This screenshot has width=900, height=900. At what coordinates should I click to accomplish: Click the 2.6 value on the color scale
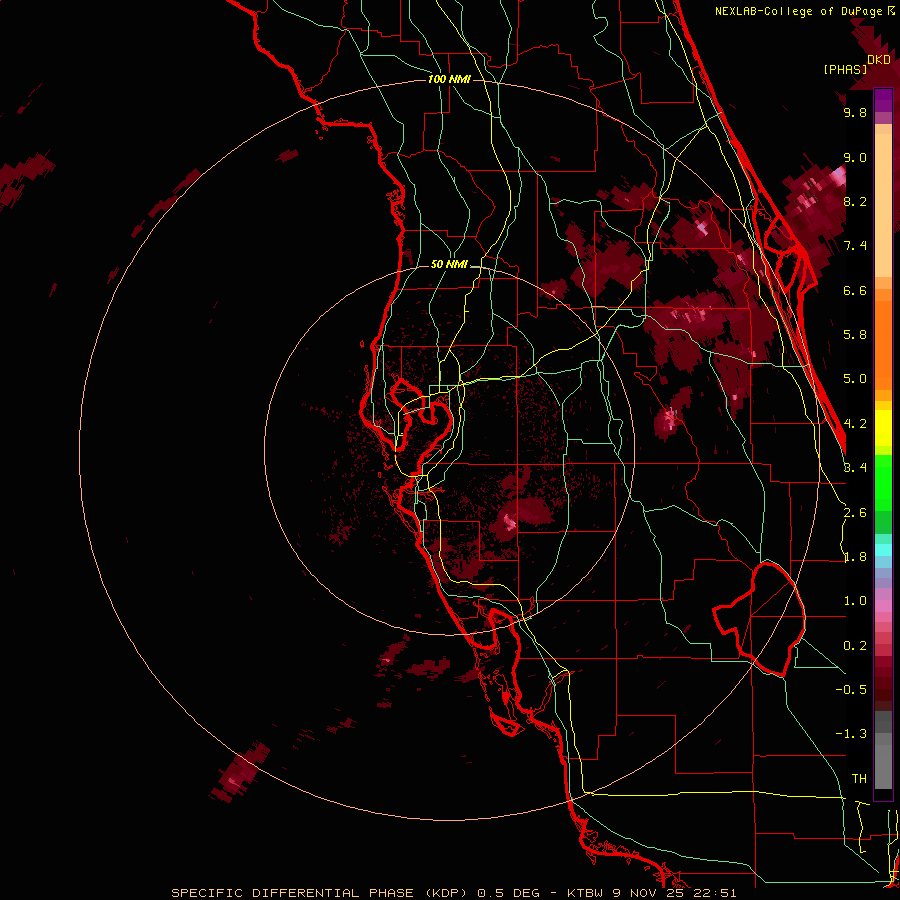(x=855, y=513)
